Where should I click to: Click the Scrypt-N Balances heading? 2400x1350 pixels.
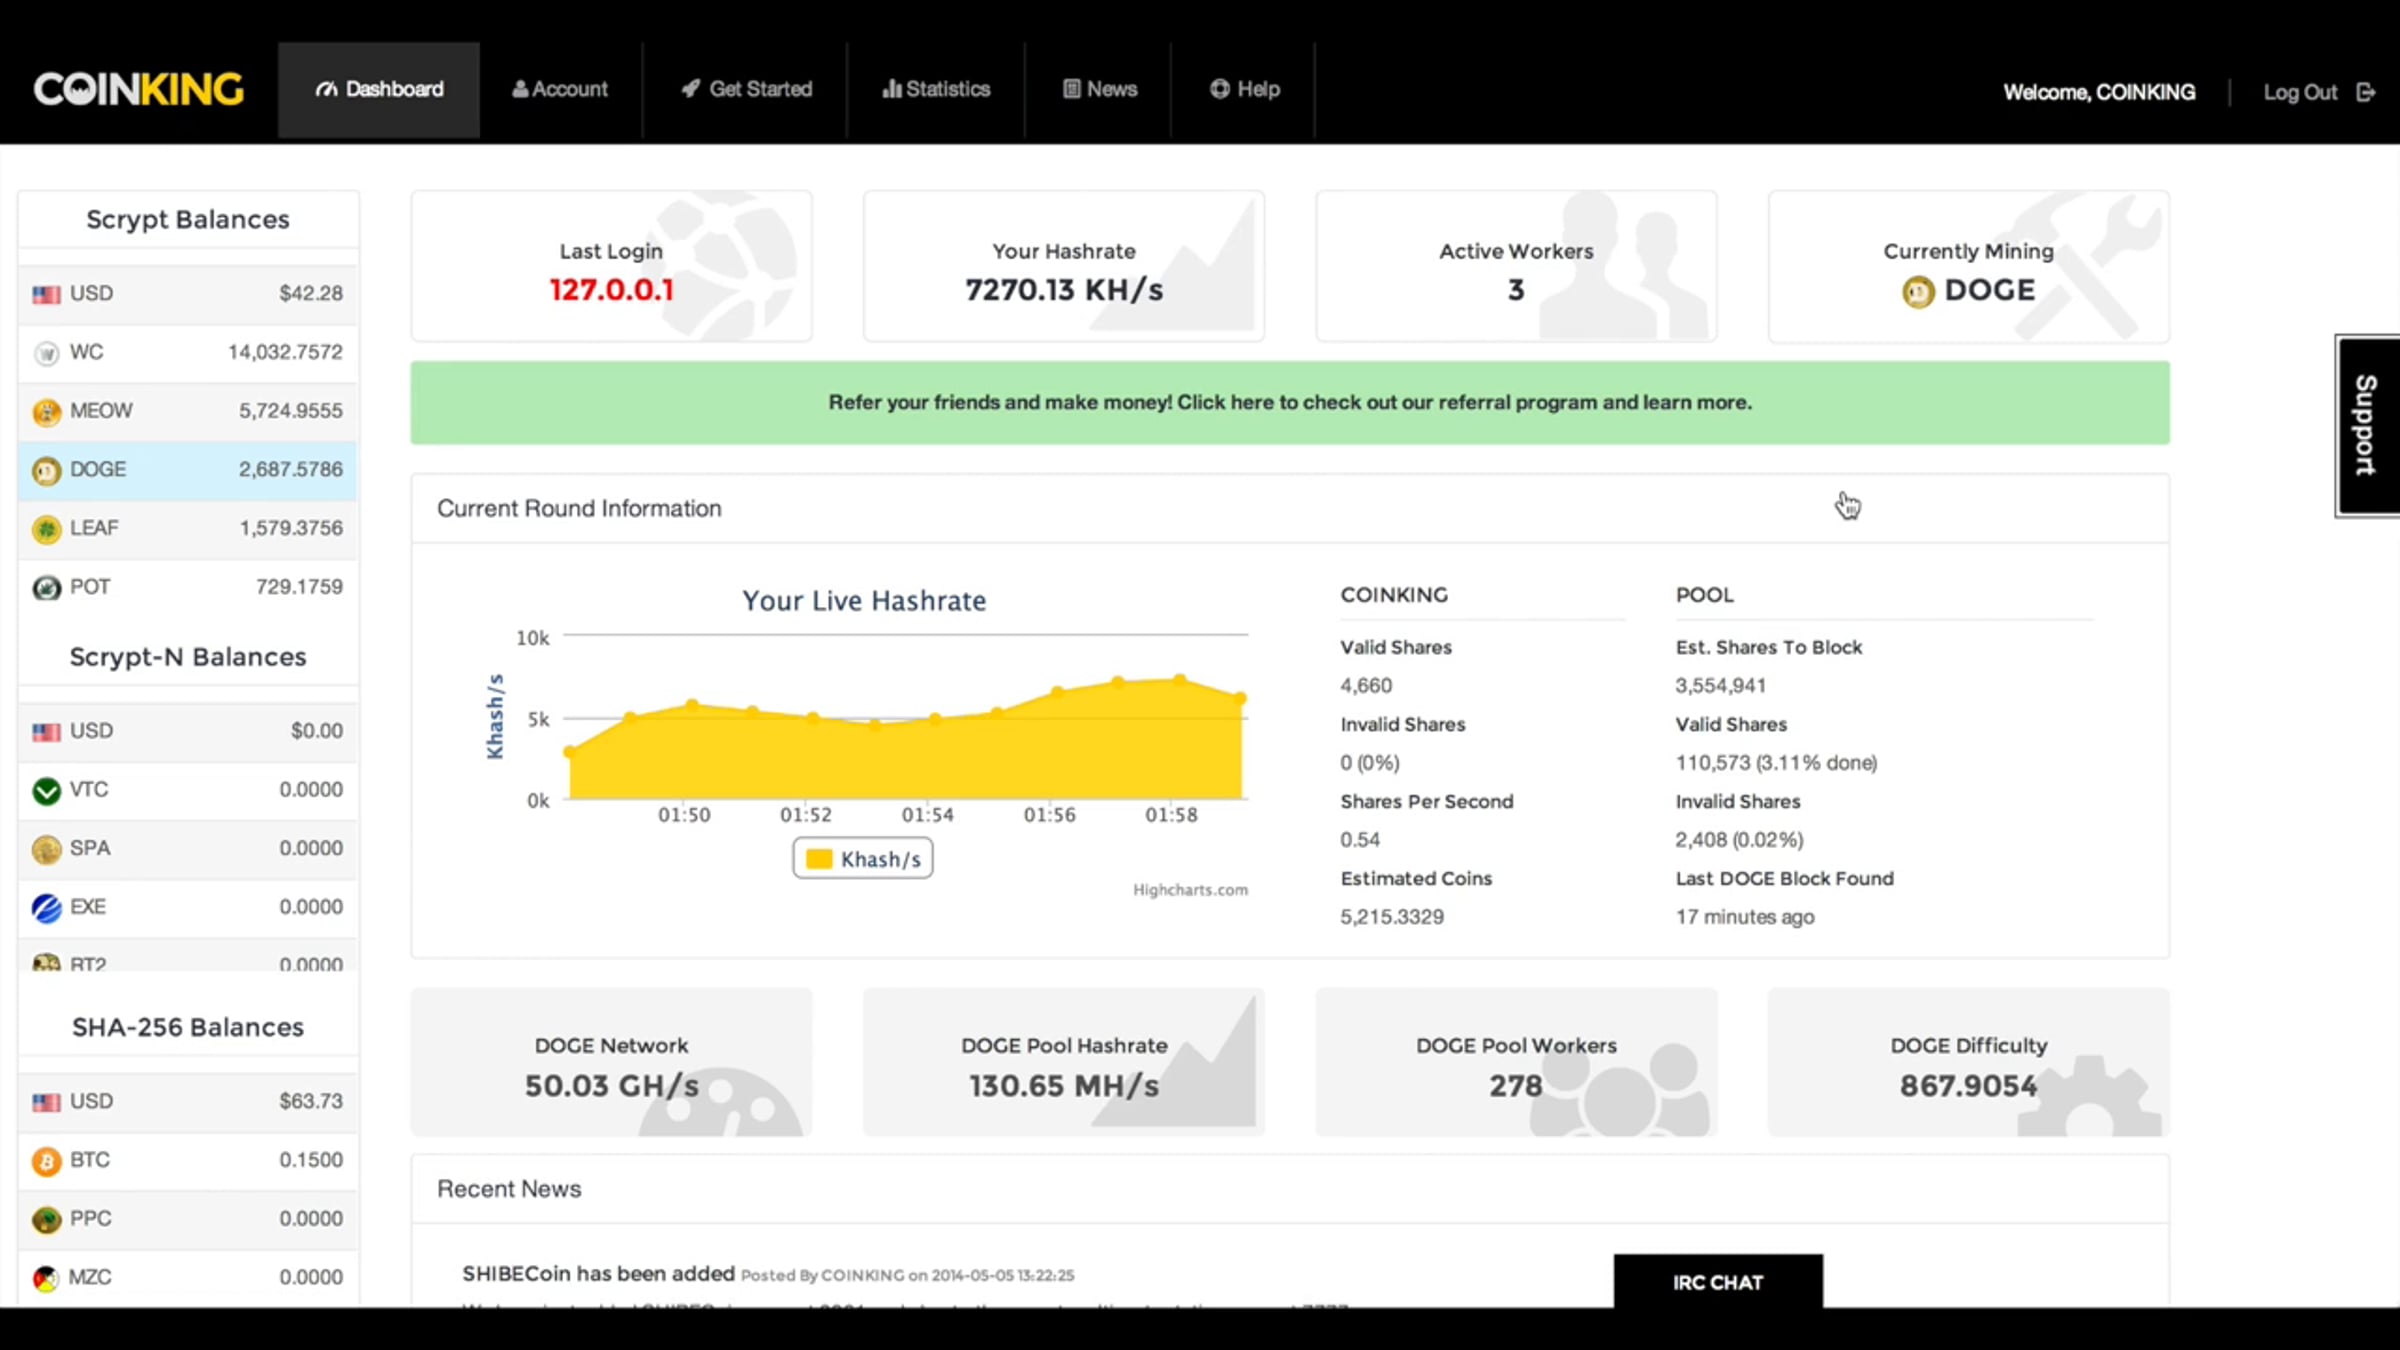[188, 657]
